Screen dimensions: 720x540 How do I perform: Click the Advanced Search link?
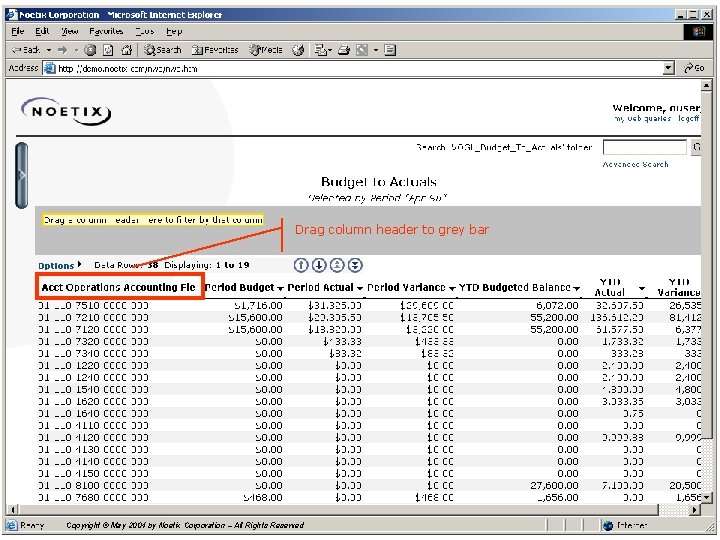click(635, 164)
